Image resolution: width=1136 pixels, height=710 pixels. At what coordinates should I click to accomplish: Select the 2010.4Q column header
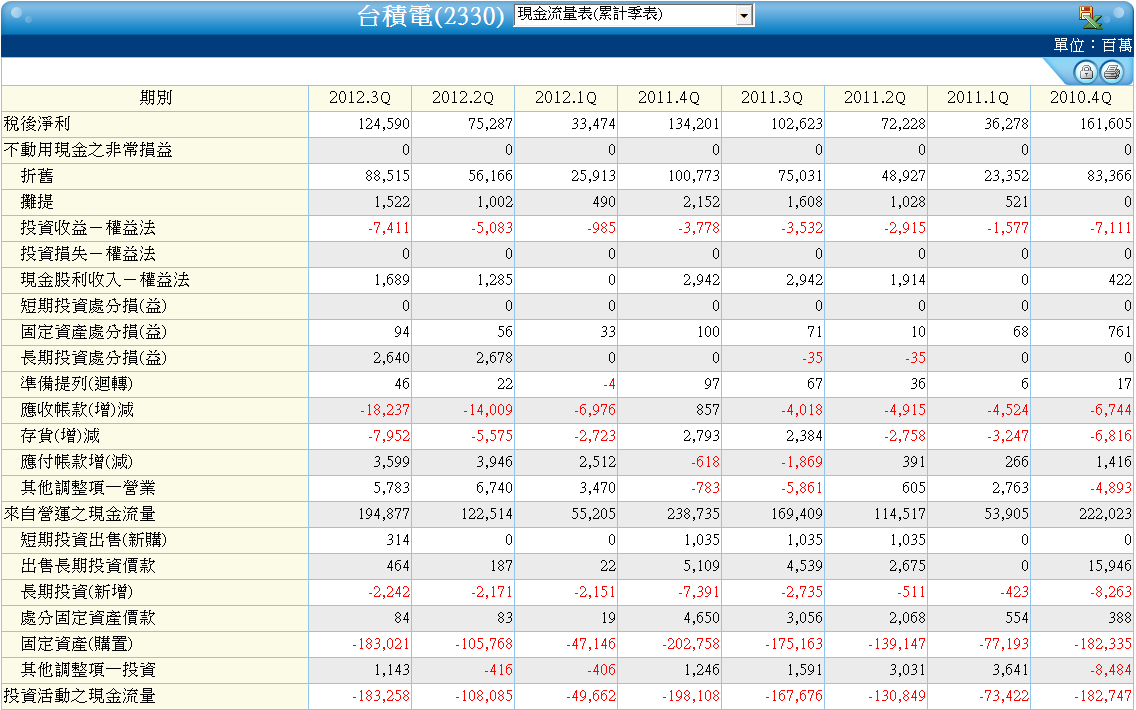point(1080,98)
